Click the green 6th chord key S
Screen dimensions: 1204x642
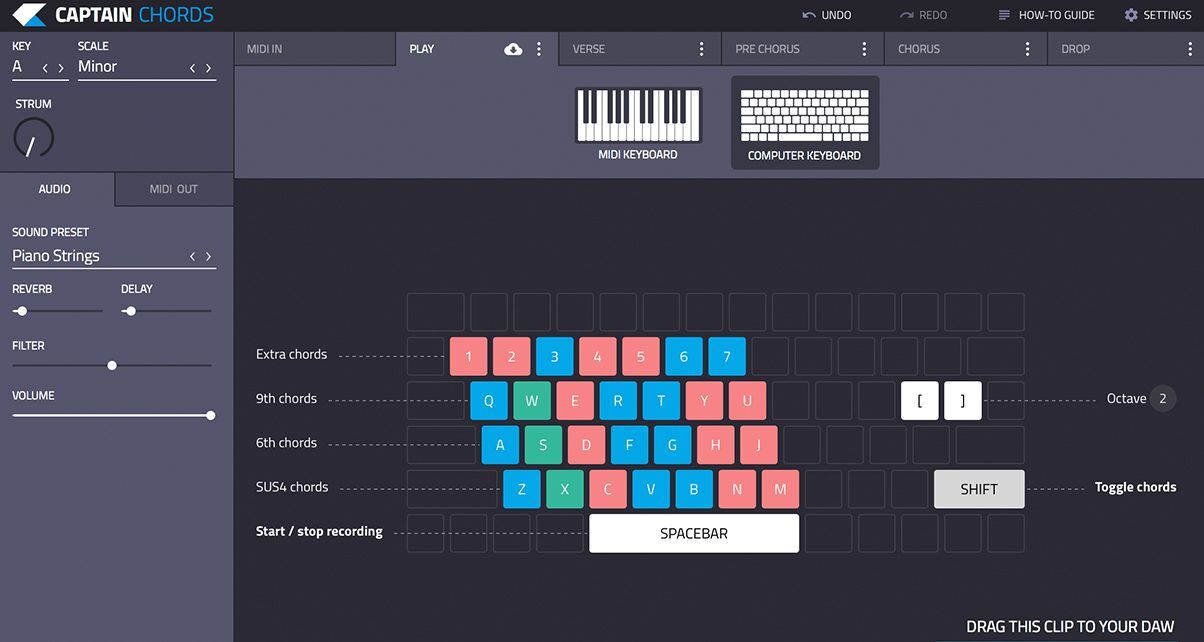(543, 445)
